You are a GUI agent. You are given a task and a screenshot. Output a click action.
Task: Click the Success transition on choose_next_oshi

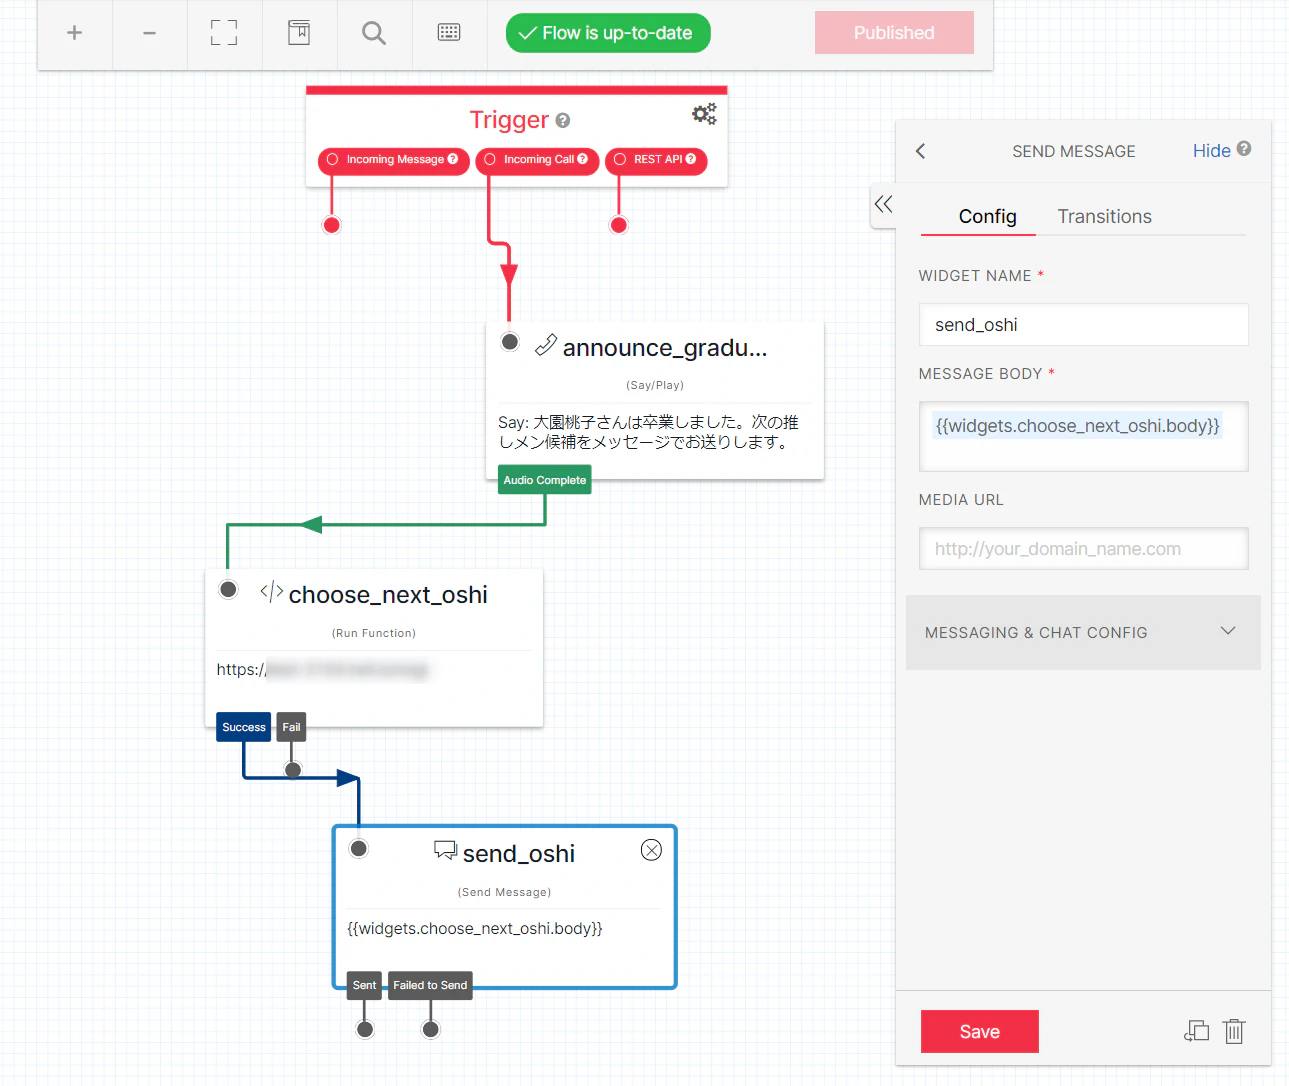point(244,727)
